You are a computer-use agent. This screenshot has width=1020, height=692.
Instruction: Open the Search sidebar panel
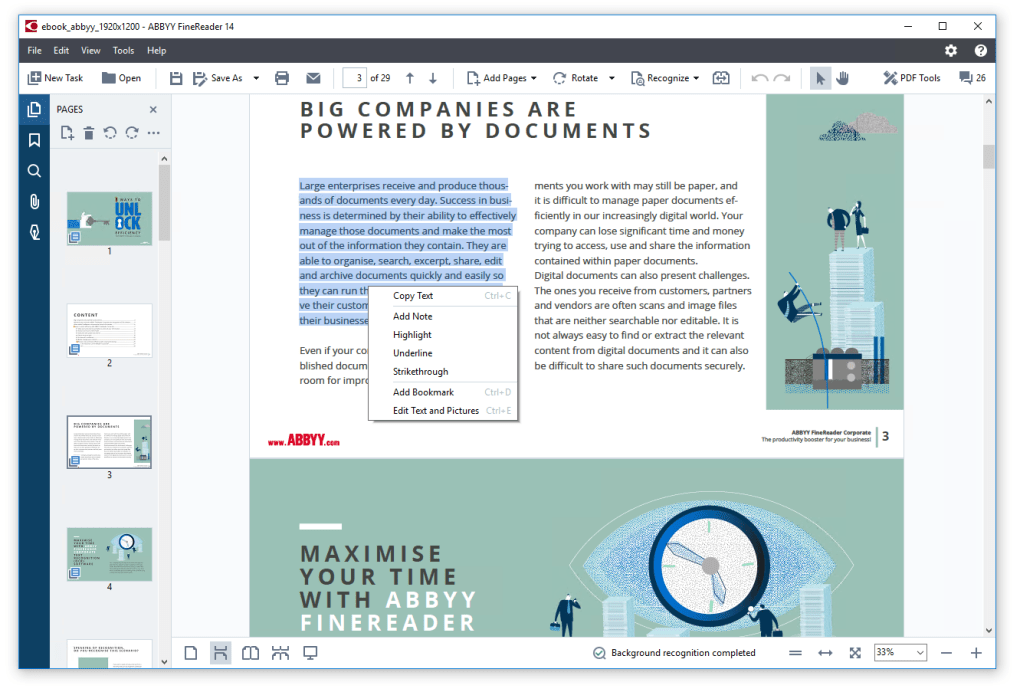point(34,170)
